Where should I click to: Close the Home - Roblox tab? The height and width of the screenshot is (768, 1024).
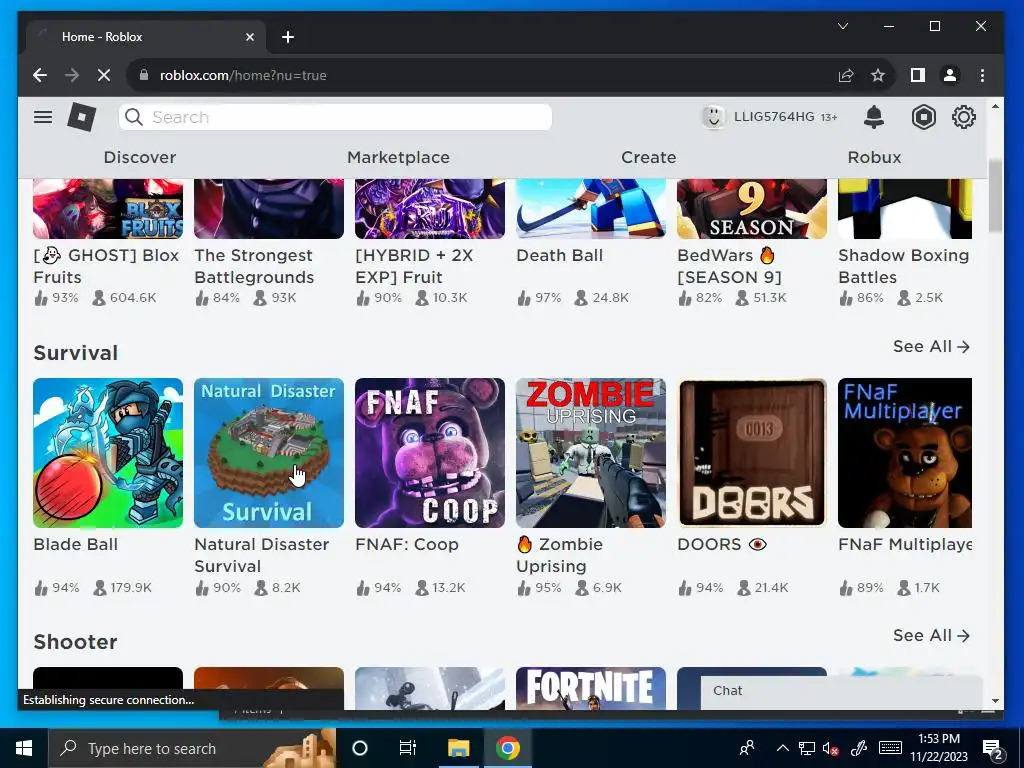pyautogui.click(x=249, y=37)
